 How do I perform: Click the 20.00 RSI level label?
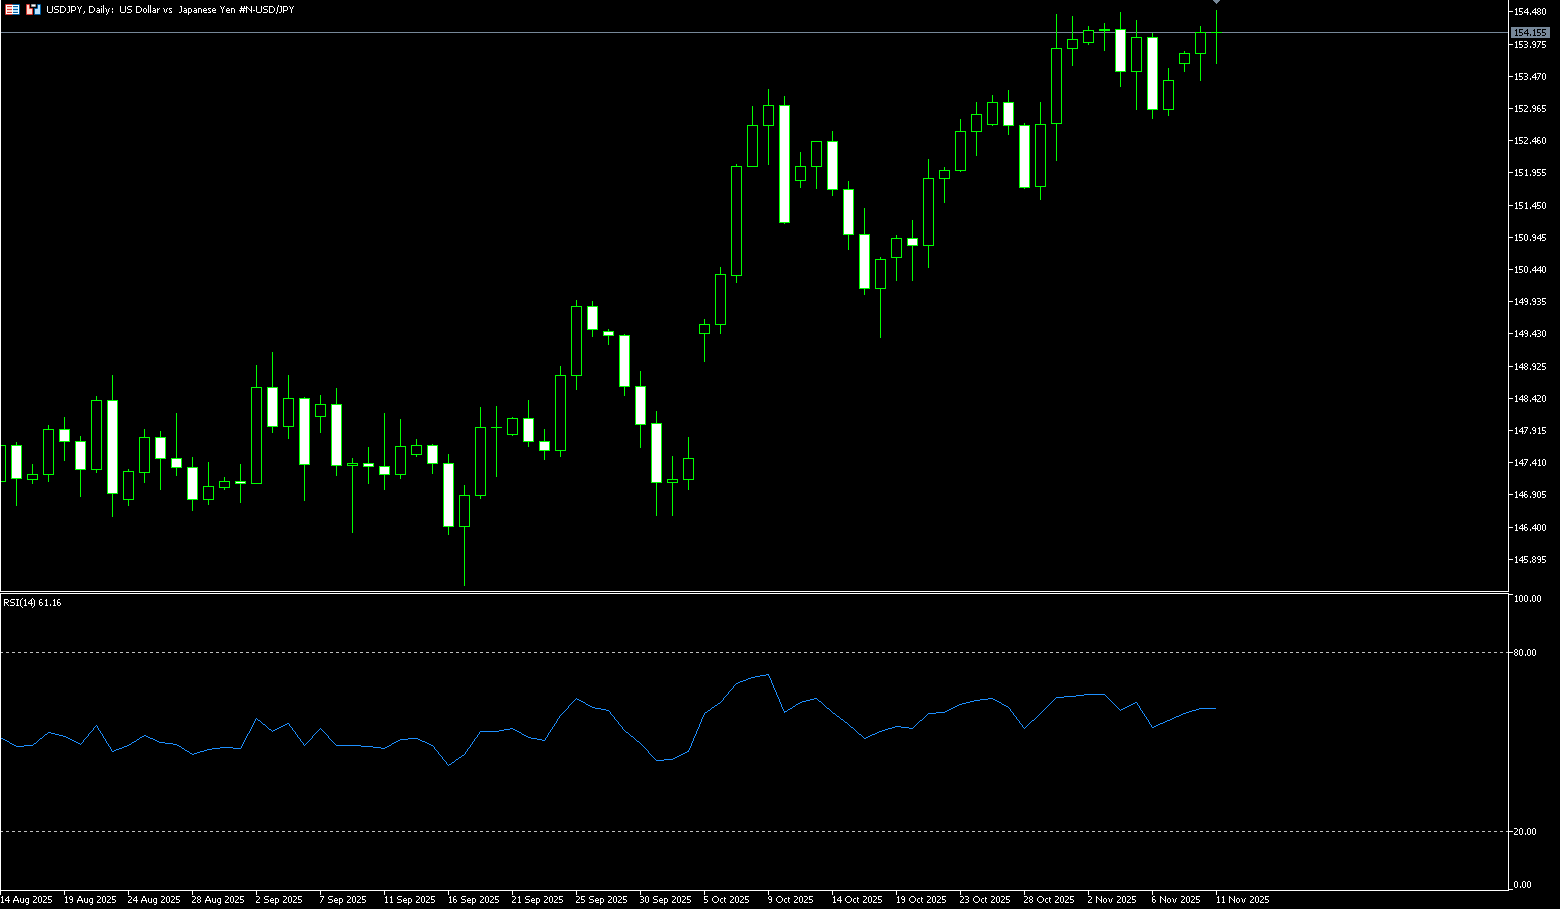(1525, 832)
